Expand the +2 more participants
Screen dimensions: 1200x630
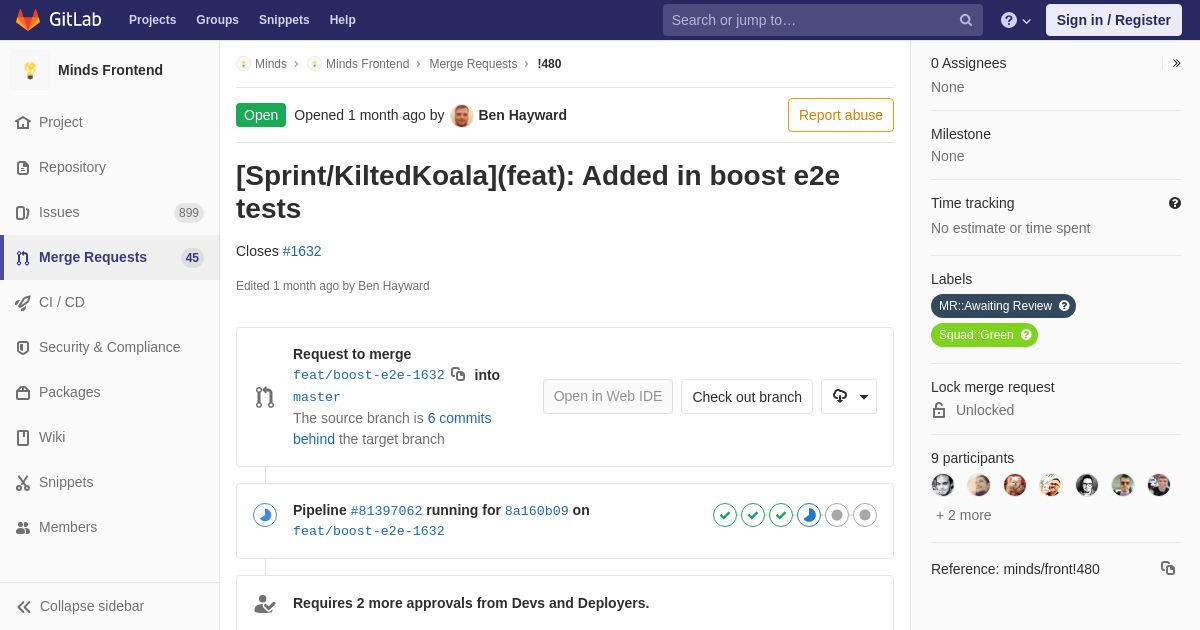(964, 515)
